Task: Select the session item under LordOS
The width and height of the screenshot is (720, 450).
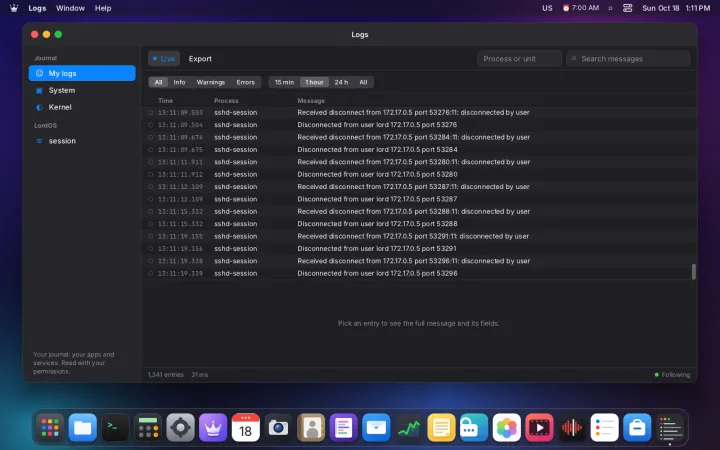Action: (x=82, y=141)
